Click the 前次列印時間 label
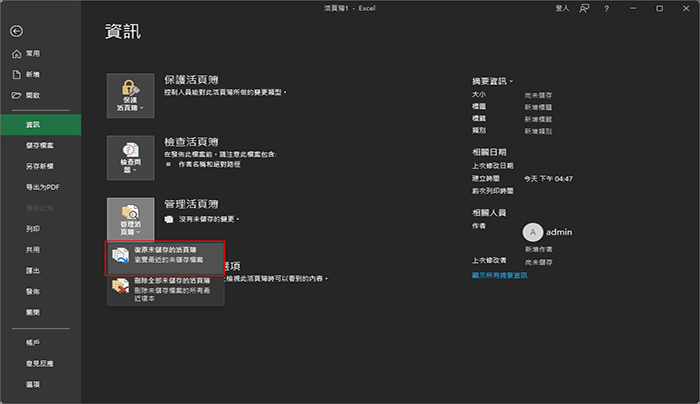 tap(493, 191)
